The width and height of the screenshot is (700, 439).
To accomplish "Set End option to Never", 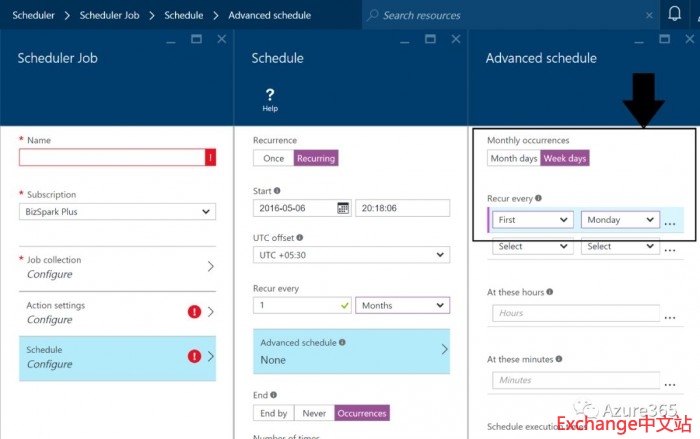I will (314, 413).
